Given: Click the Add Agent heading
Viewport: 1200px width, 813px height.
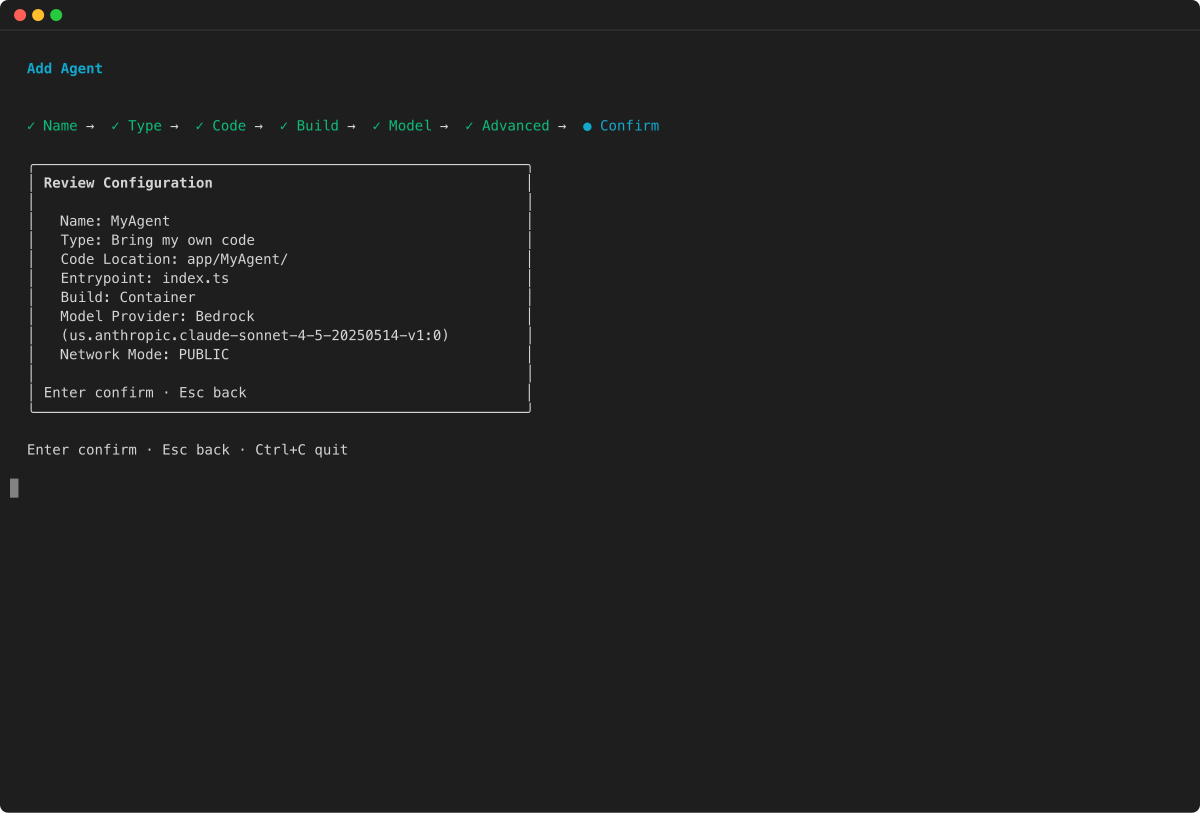Looking at the screenshot, I should click(65, 69).
